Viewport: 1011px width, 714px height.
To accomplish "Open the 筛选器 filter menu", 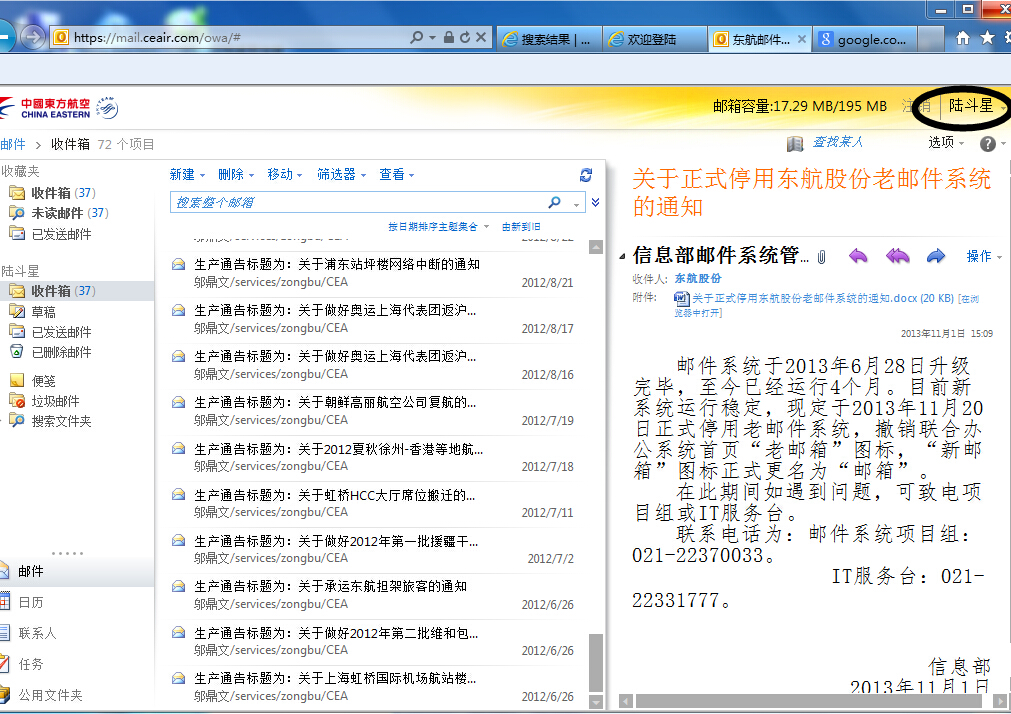I will click(342, 174).
